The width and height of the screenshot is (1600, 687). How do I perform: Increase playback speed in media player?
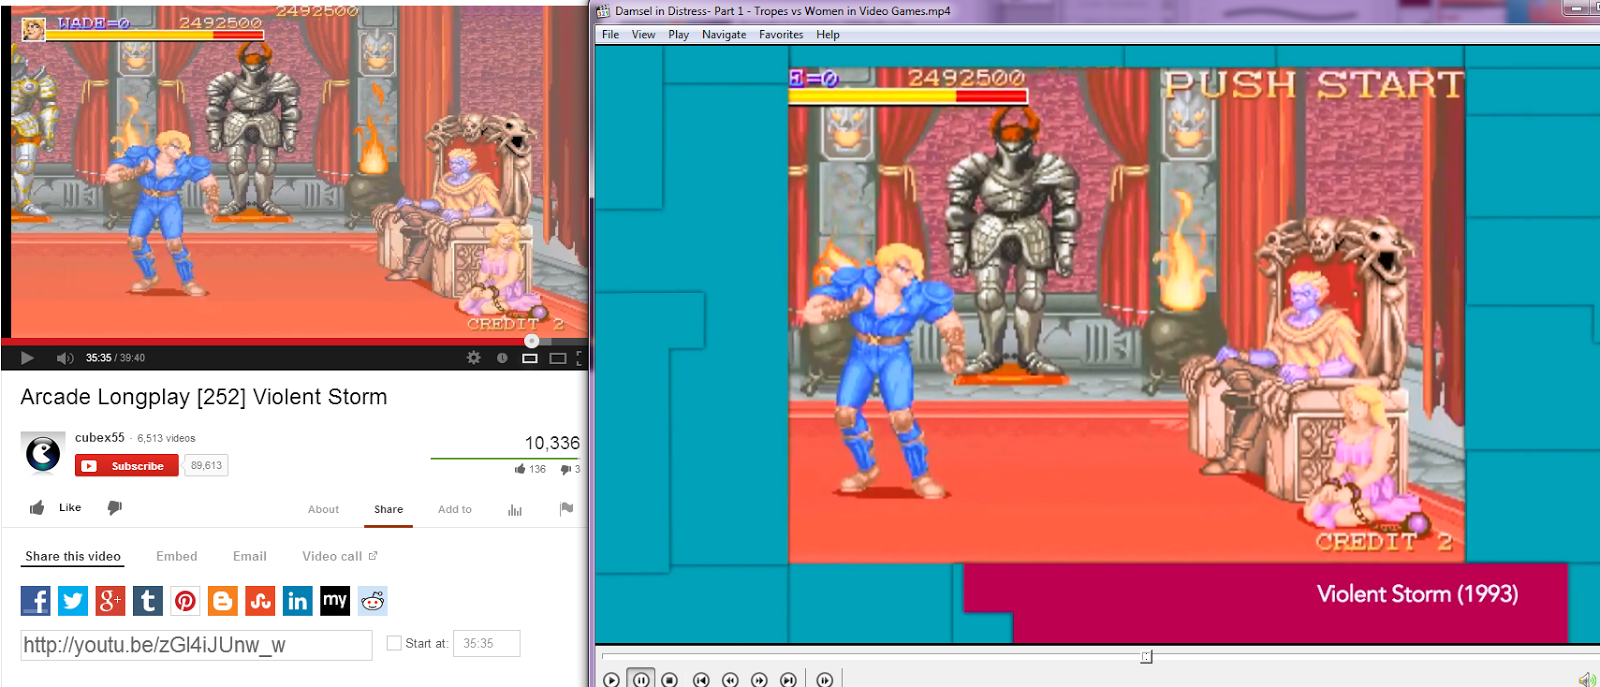(759, 680)
